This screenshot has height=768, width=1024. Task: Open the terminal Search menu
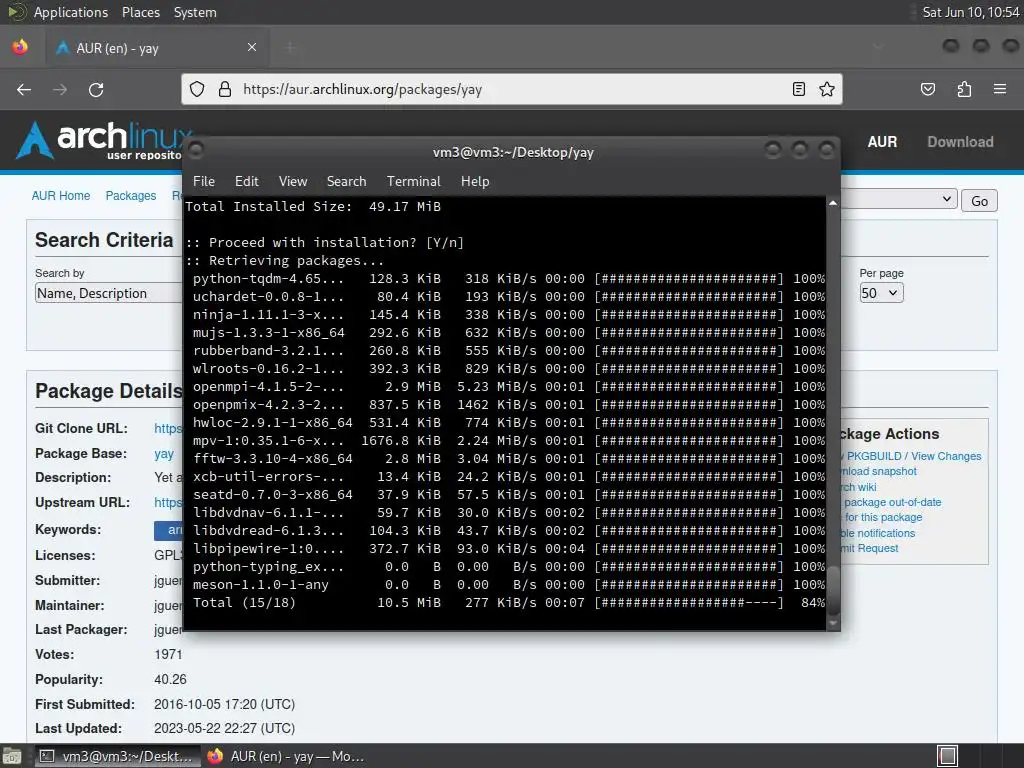[346, 182]
